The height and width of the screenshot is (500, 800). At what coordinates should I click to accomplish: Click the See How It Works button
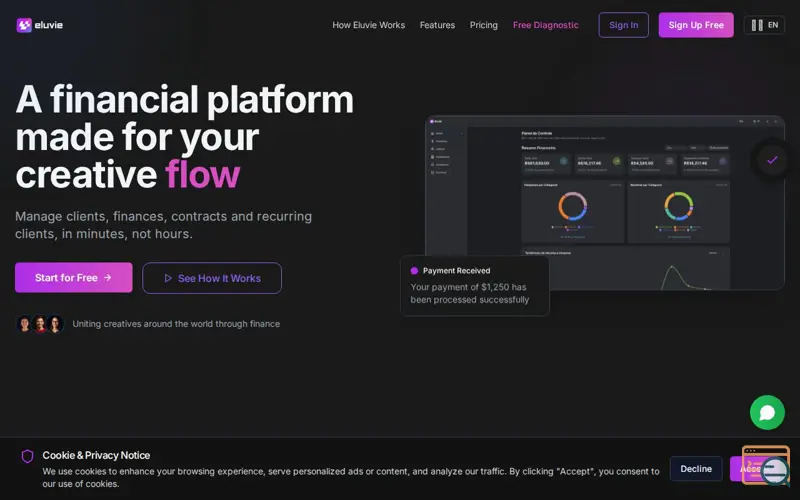coord(212,278)
